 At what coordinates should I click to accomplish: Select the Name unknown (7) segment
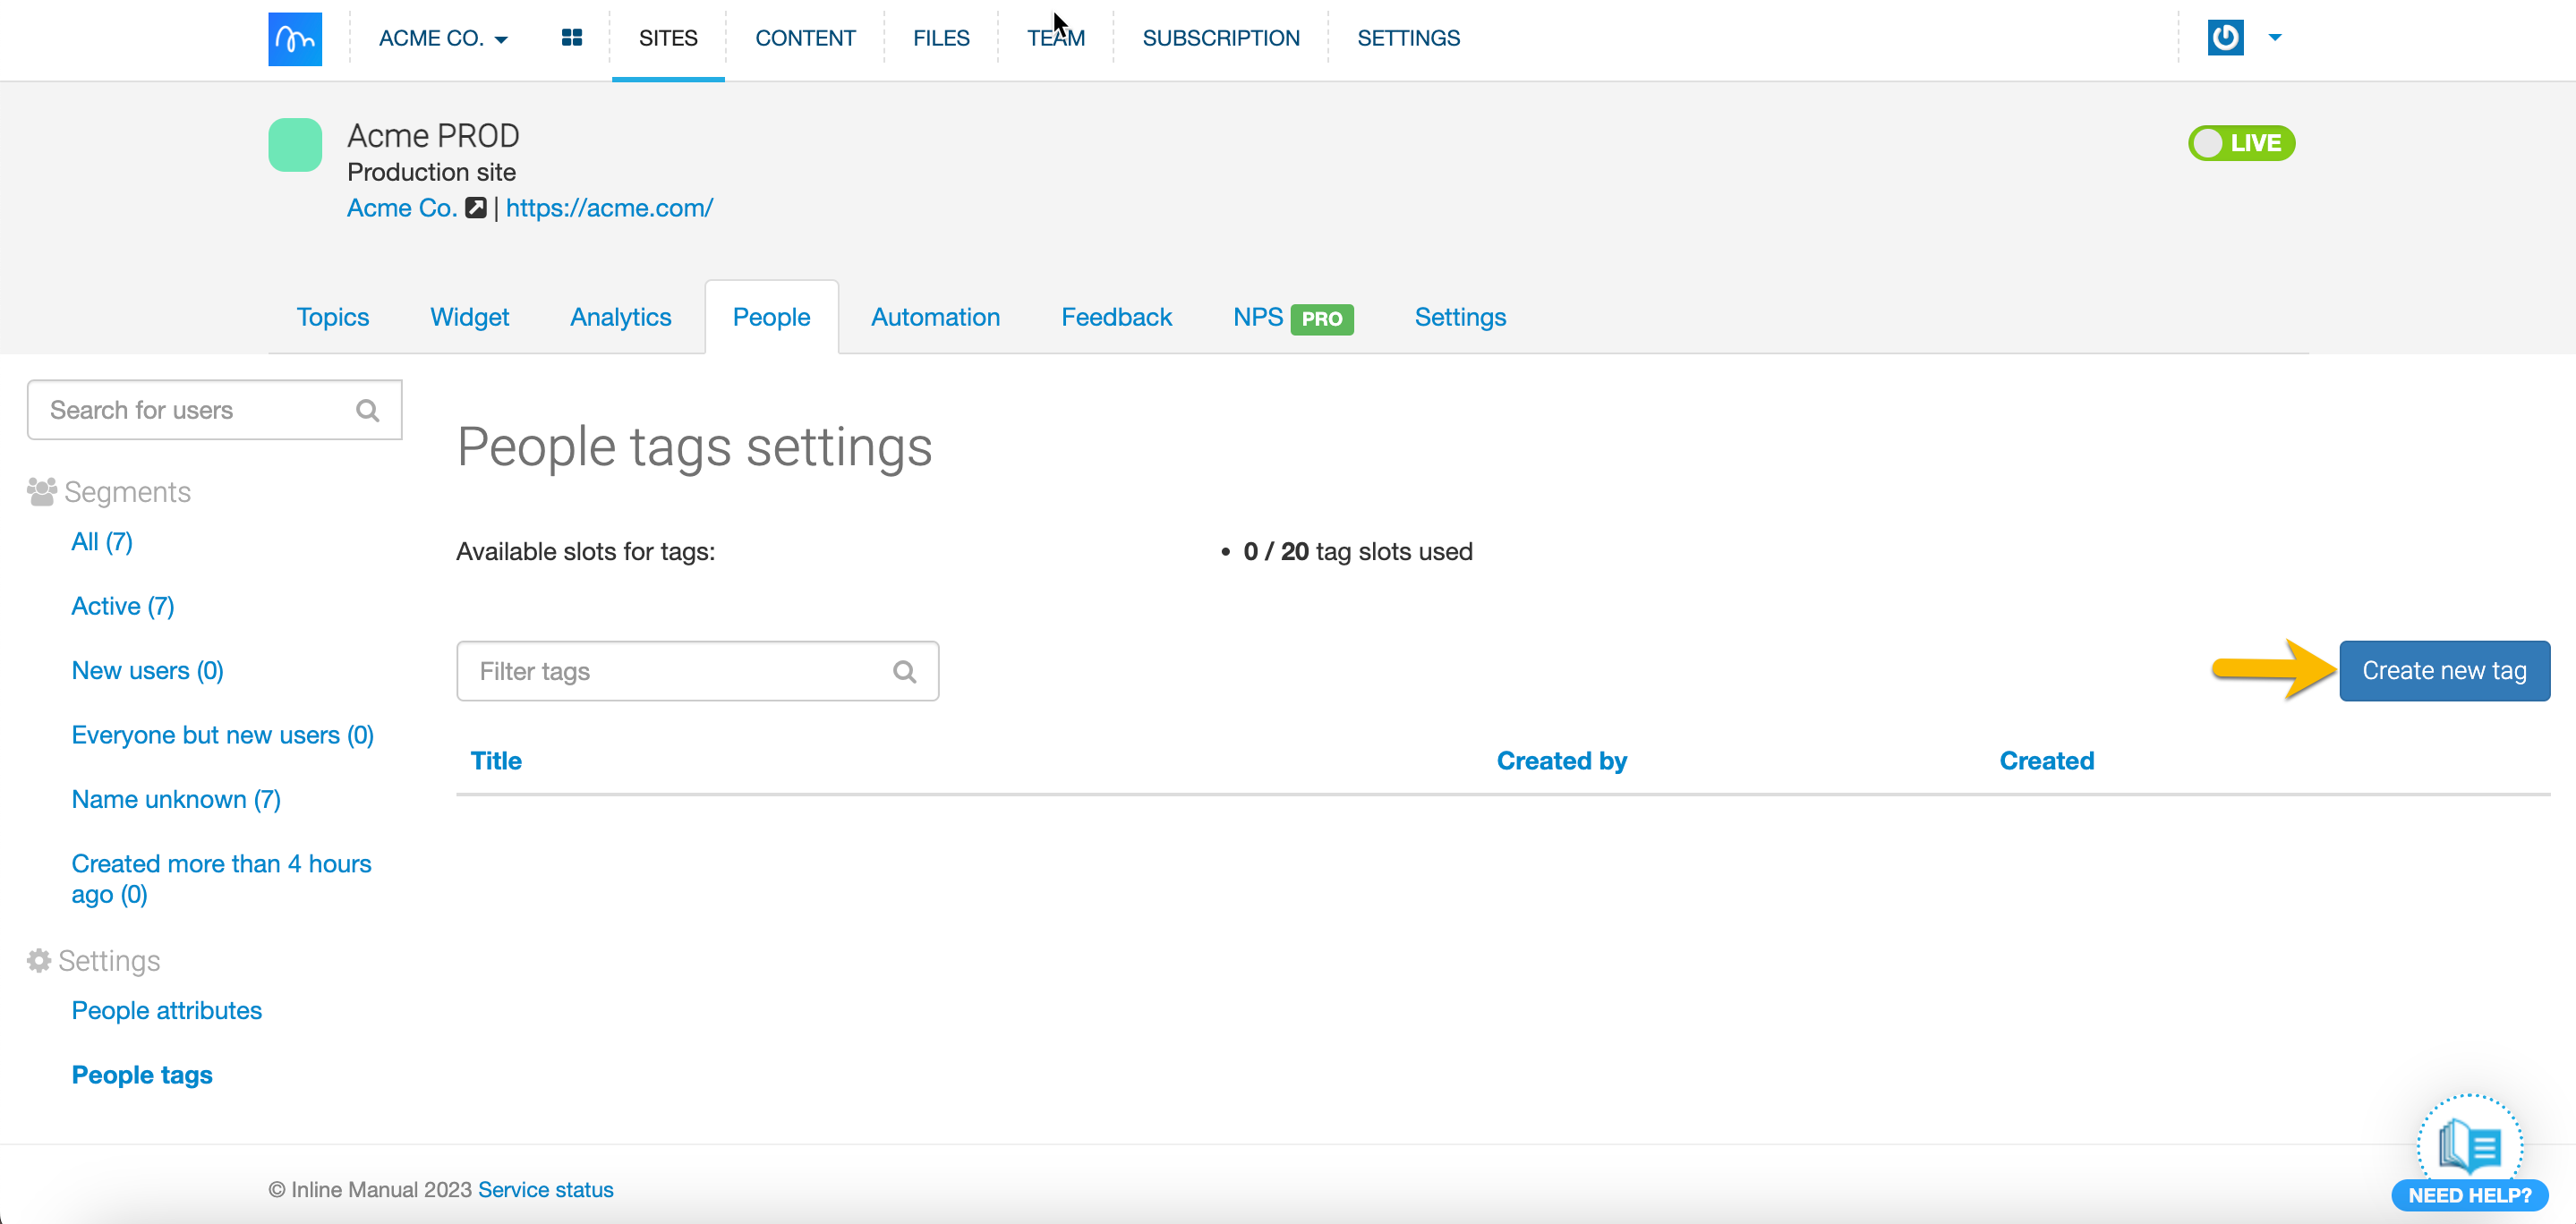(x=176, y=799)
